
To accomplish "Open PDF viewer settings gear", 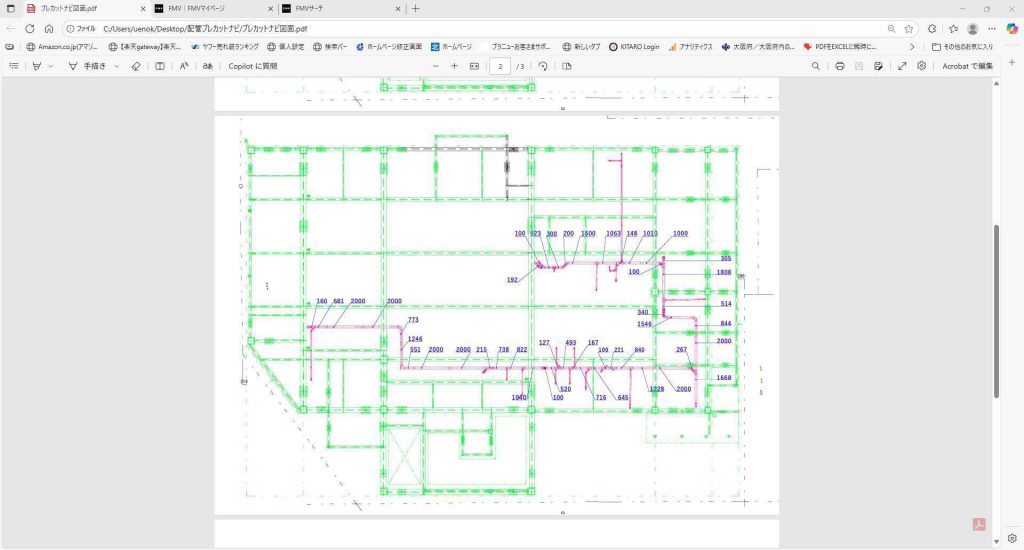I will click(921, 66).
